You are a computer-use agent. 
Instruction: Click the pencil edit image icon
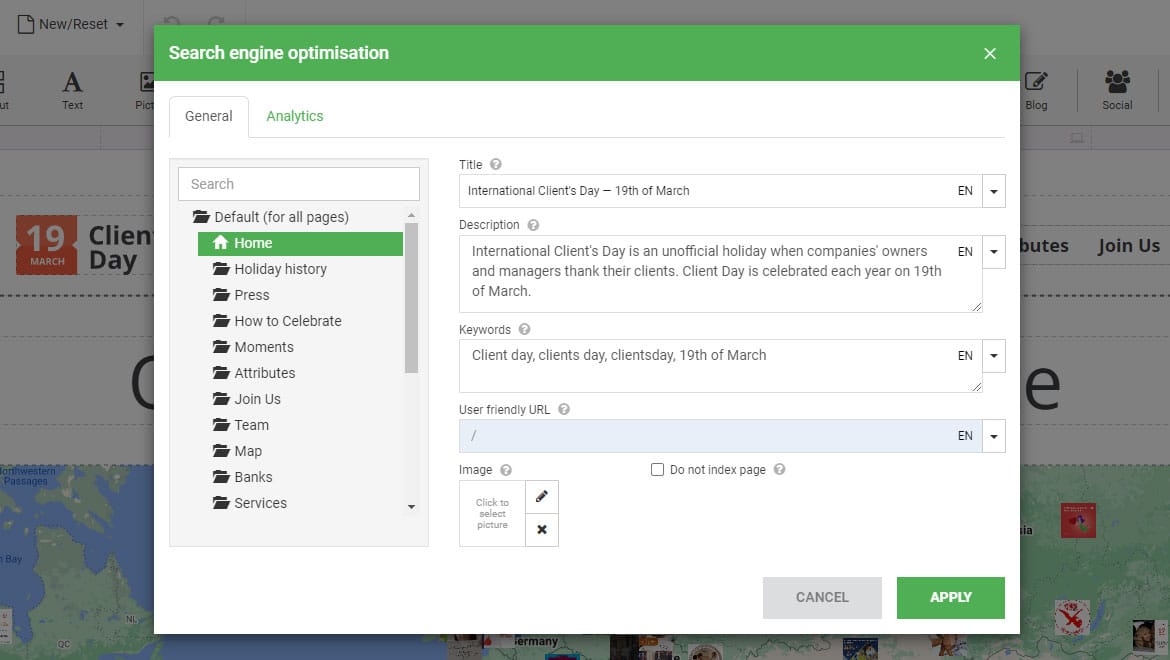coord(542,497)
